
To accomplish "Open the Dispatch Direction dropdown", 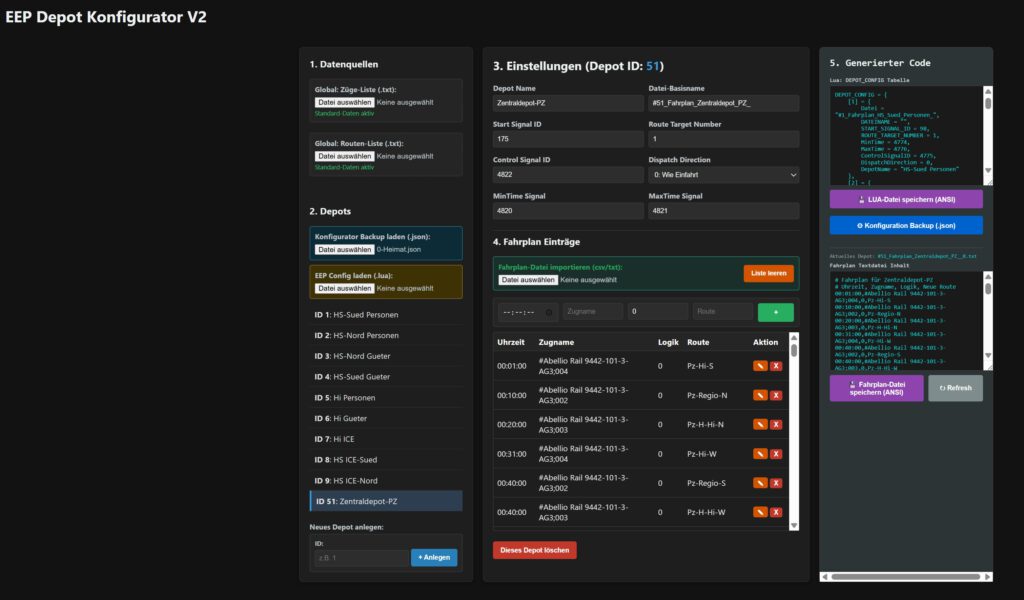I will pos(723,175).
